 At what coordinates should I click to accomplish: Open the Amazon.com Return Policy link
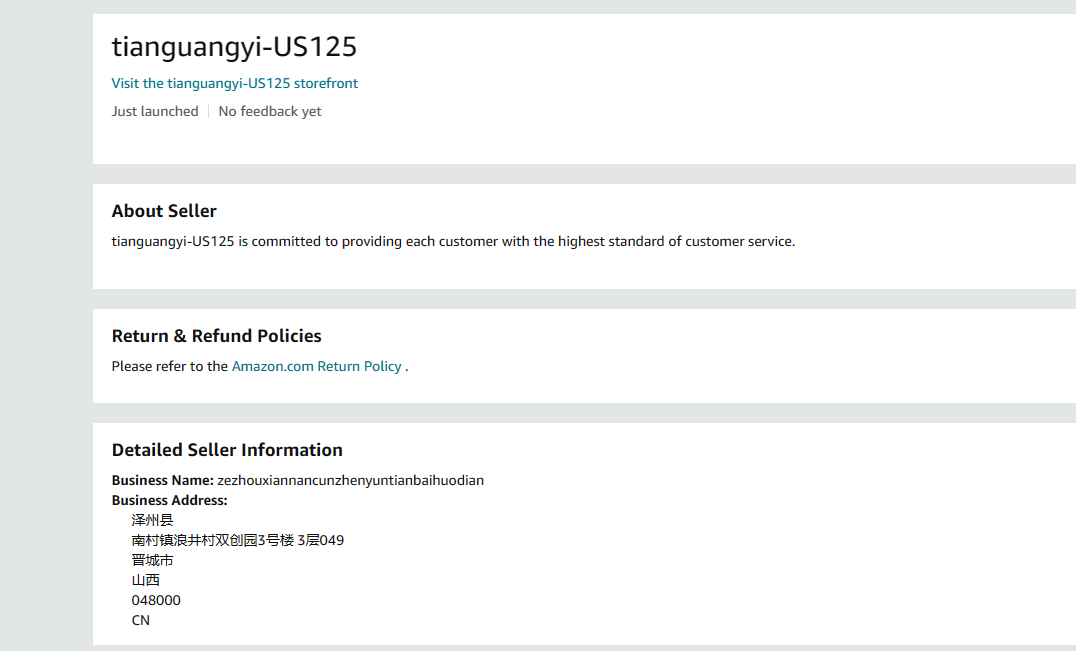coord(316,366)
